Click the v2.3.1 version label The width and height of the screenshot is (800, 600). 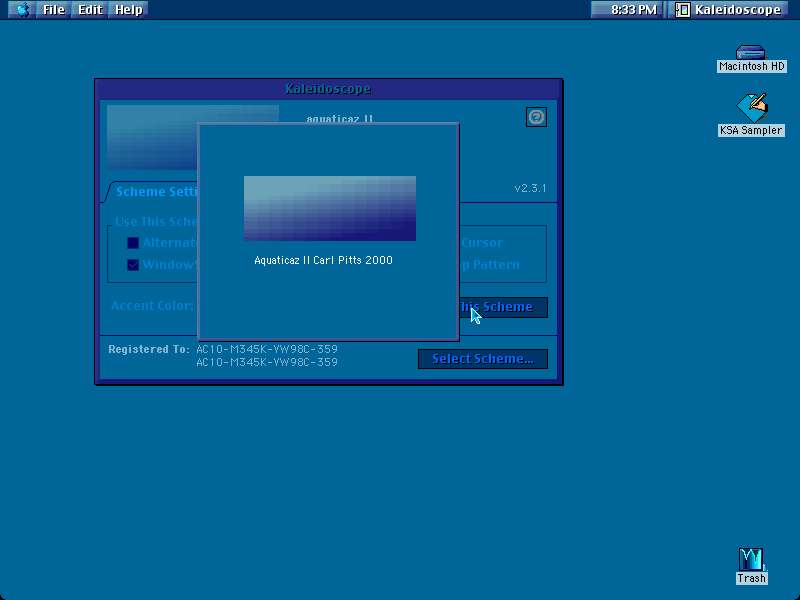(x=530, y=188)
